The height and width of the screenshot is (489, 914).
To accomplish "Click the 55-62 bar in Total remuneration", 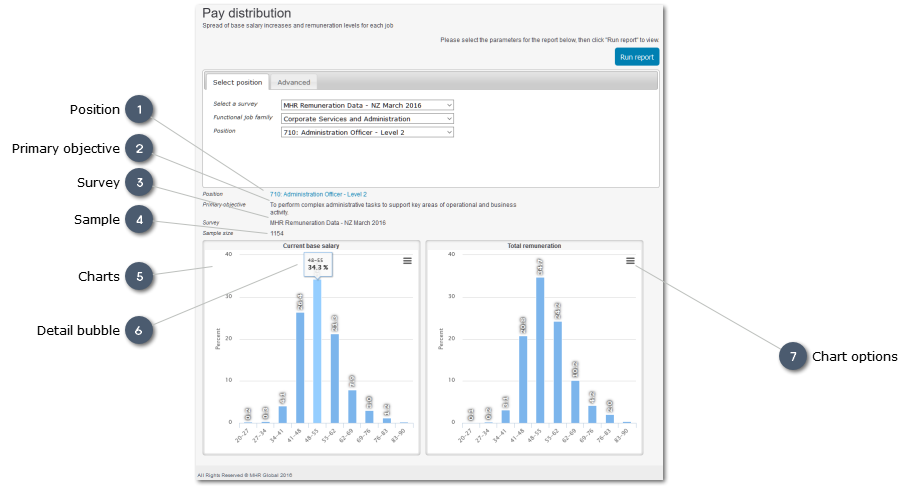I will [x=558, y=372].
